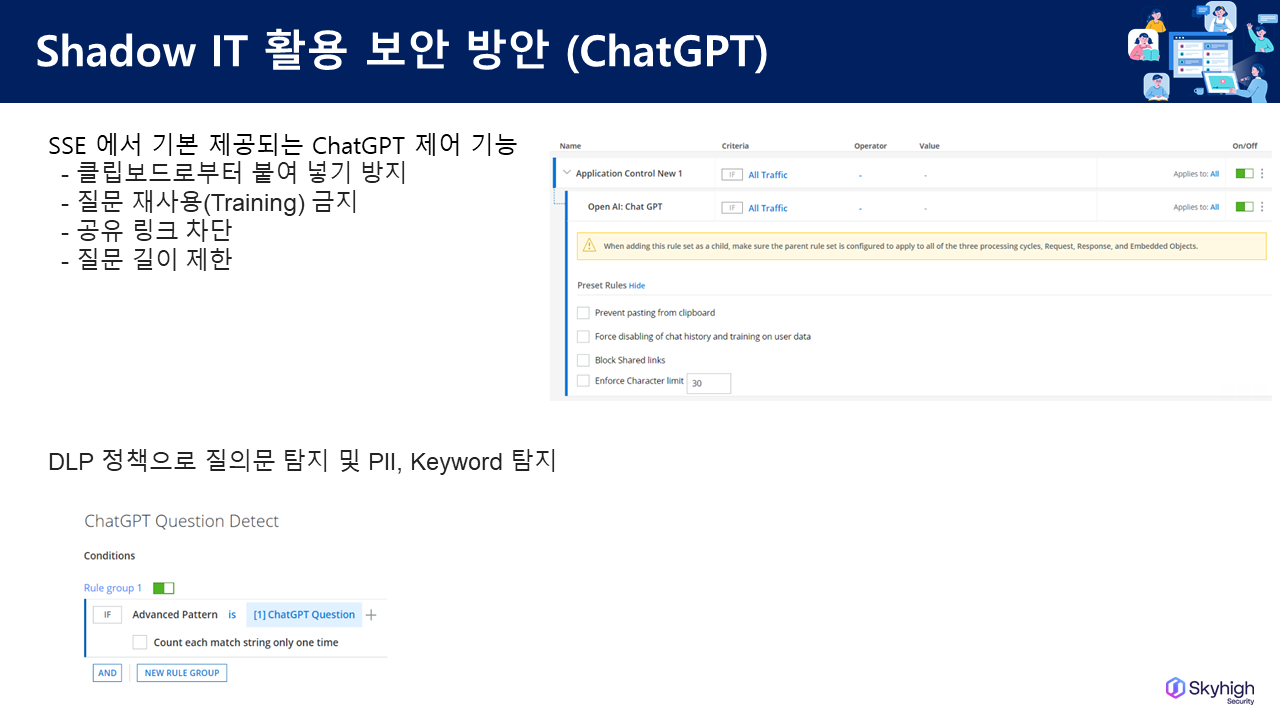
Task: Toggle the Open AI: Chat GPT rule switch
Action: click(x=1243, y=207)
